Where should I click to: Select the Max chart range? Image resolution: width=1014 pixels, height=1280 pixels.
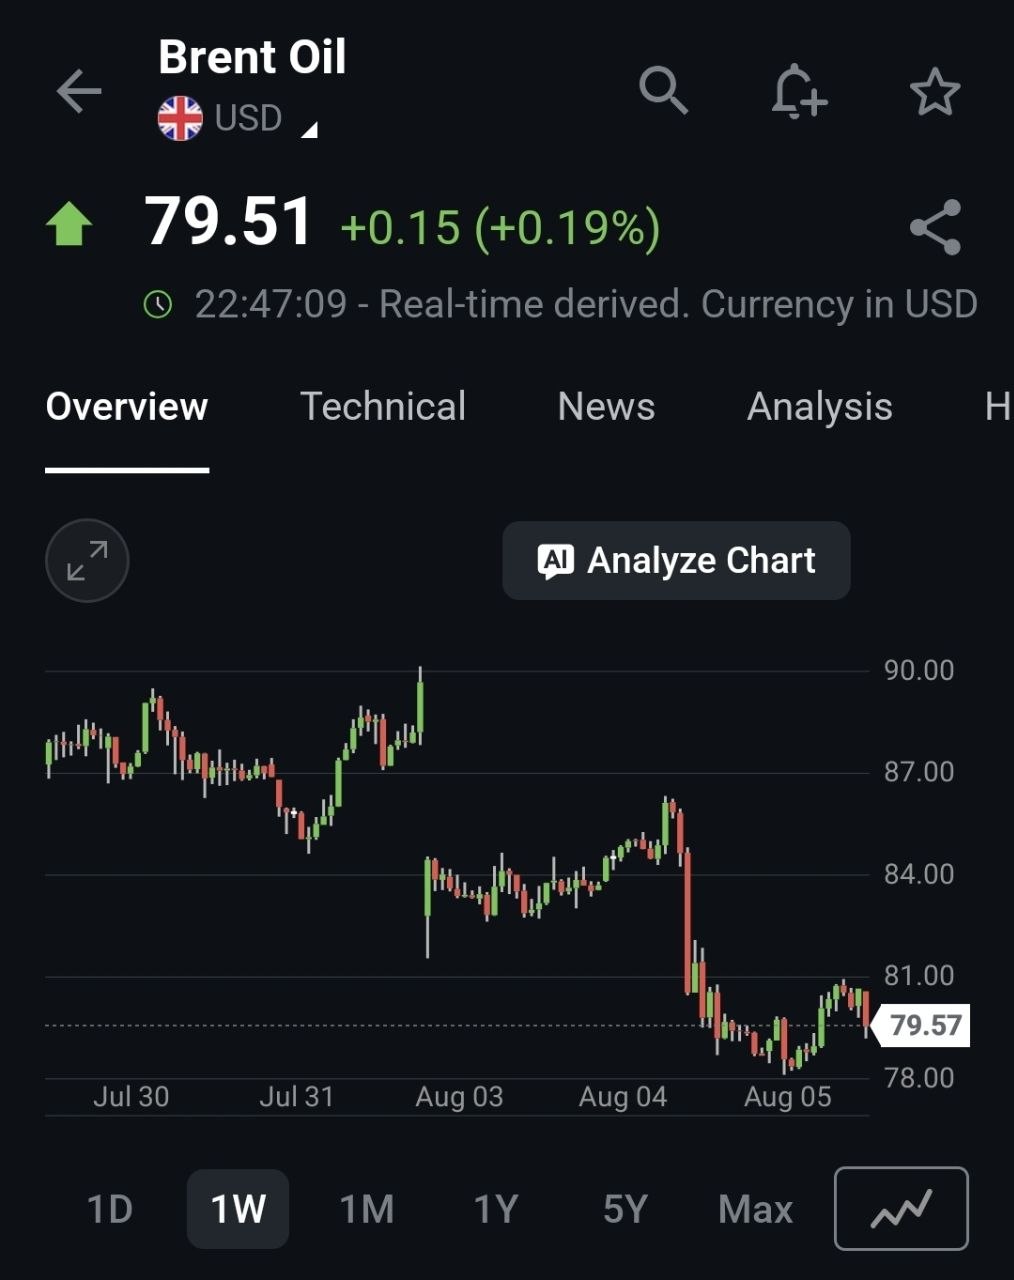tap(755, 1210)
